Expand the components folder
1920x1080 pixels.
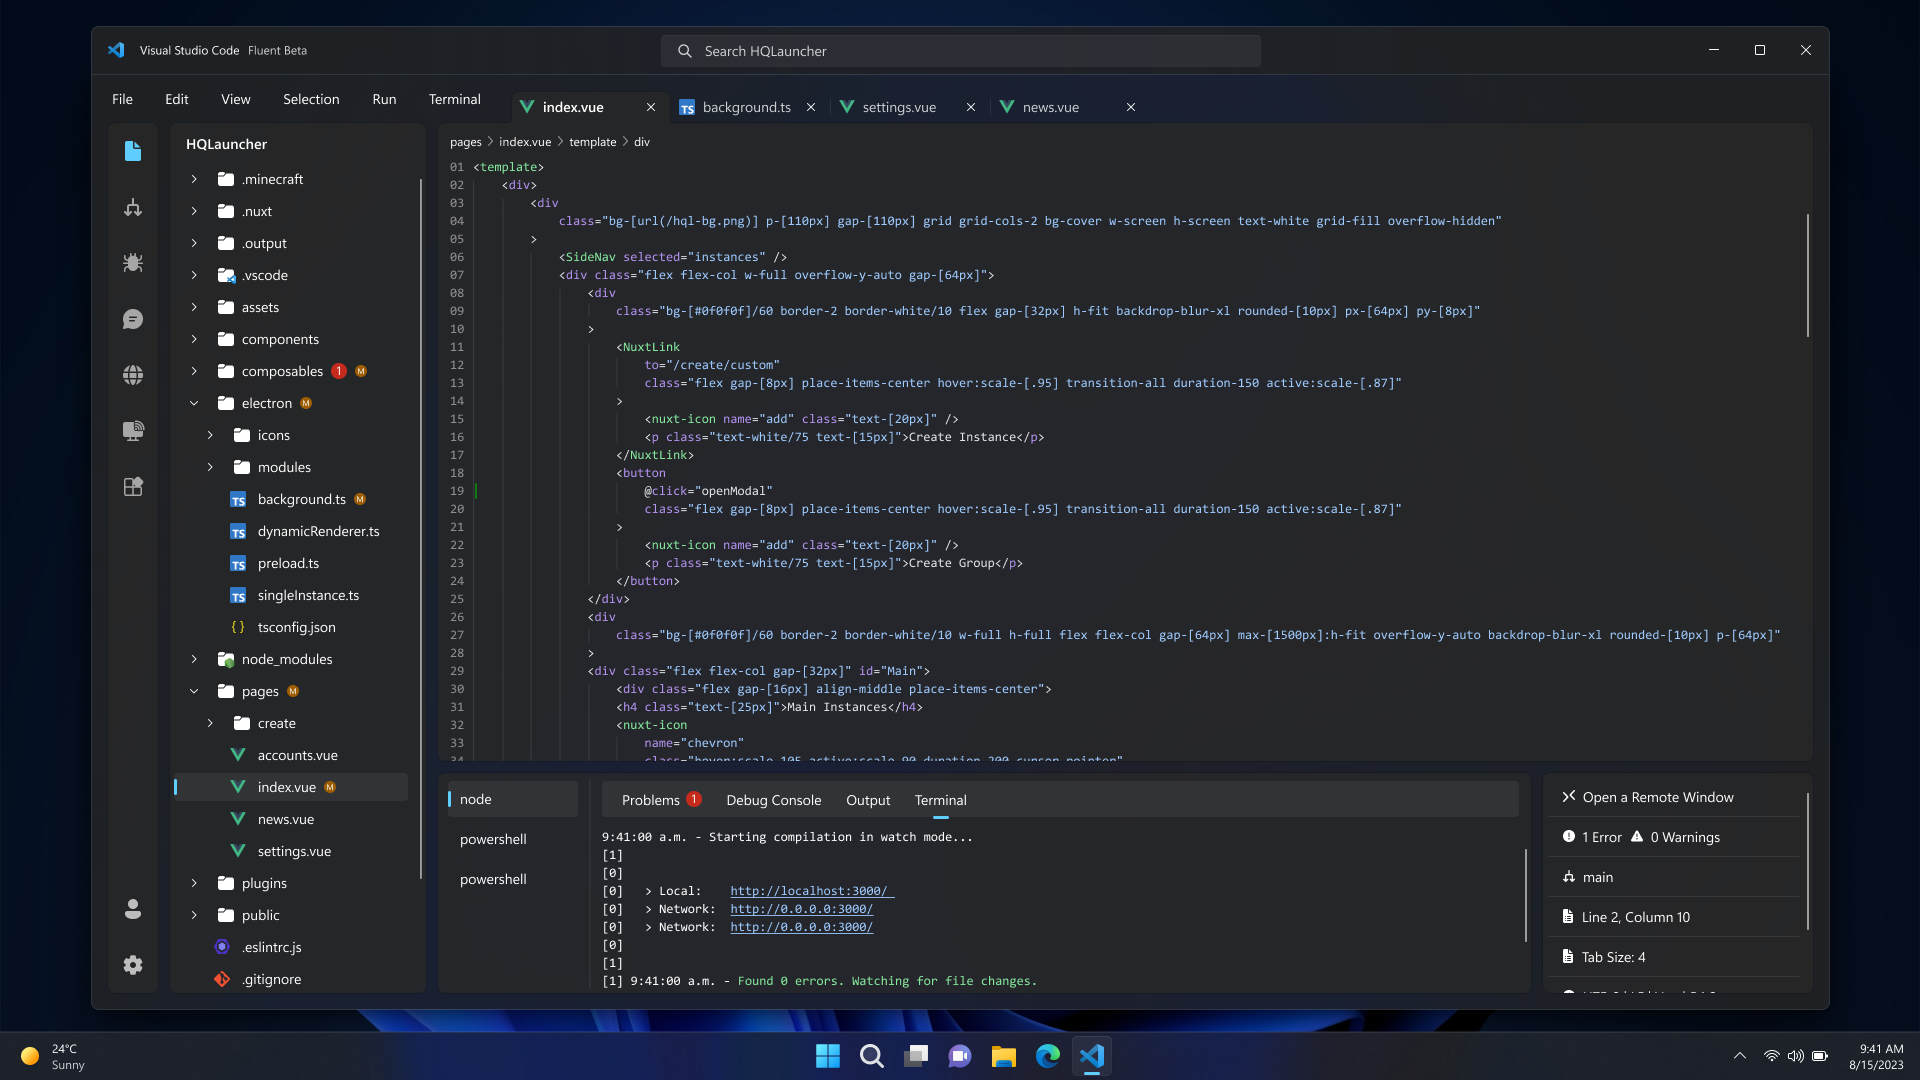pos(194,339)
